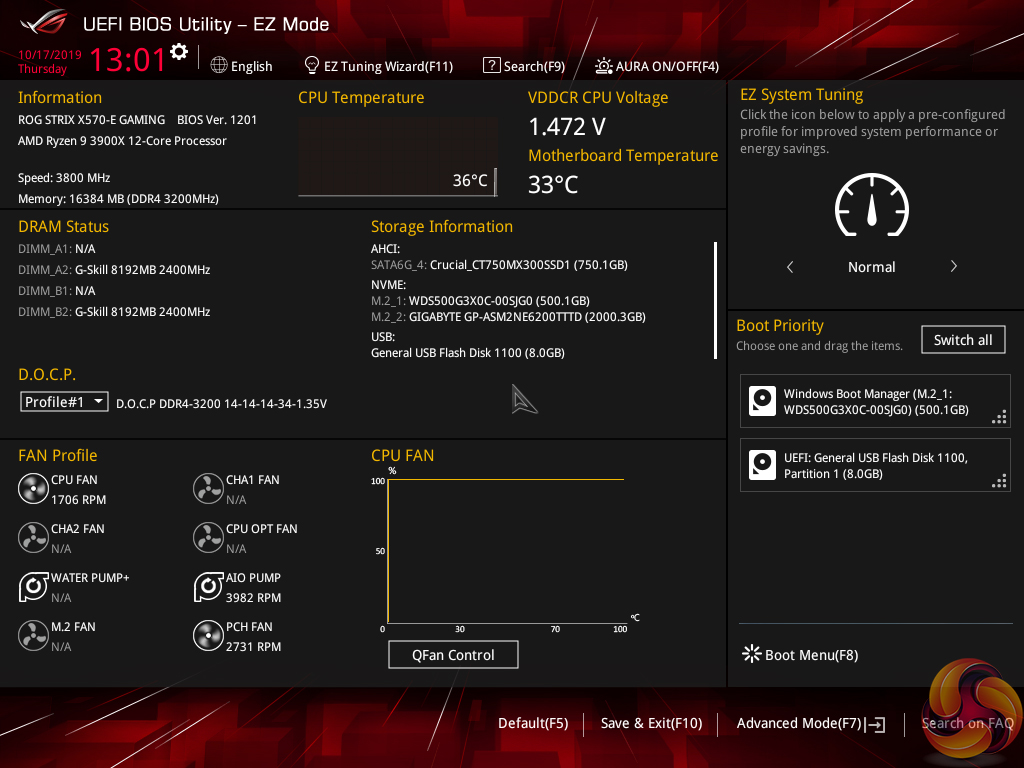
Task: Select the M.2 FAN fan icon
Action: [x=33, y=635]
